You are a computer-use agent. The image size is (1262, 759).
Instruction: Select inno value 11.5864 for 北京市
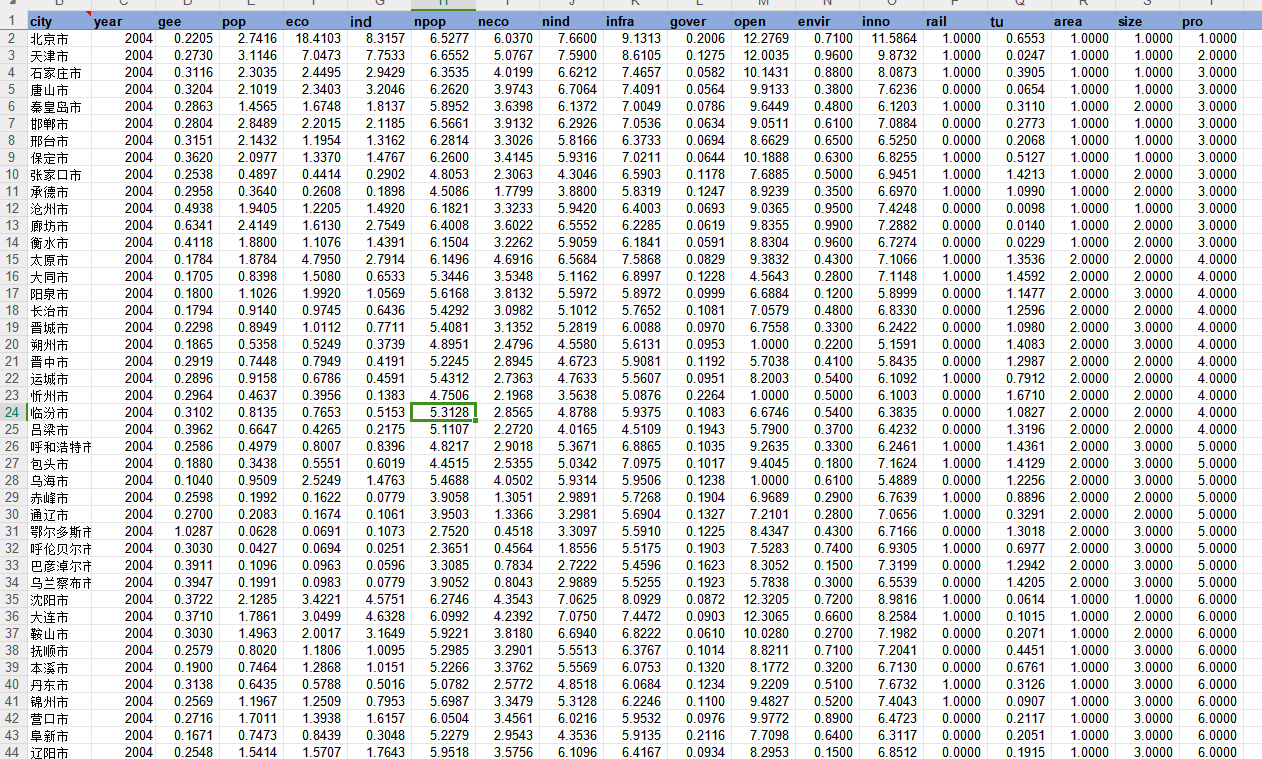pyautogui.click(x=891, y=39)
